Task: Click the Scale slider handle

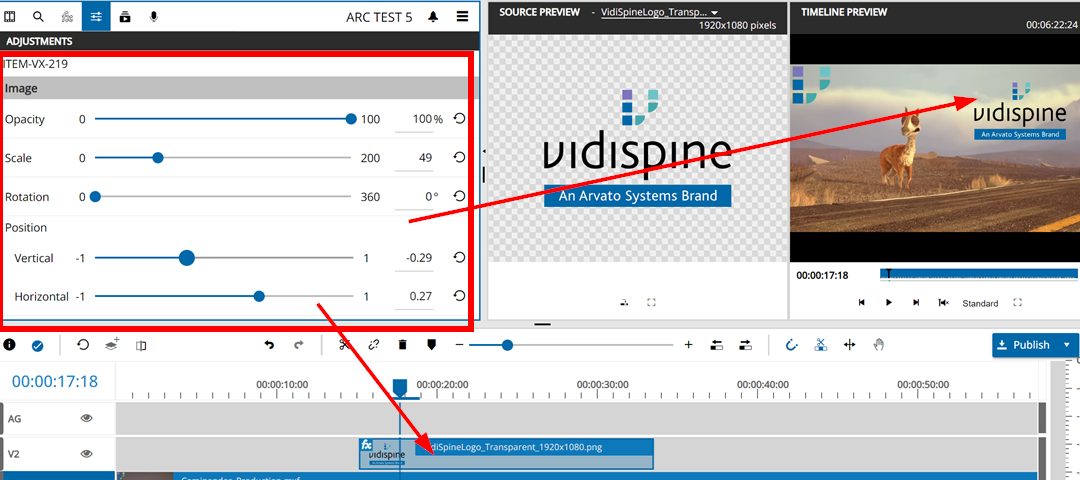Action: tap(158, 157)
